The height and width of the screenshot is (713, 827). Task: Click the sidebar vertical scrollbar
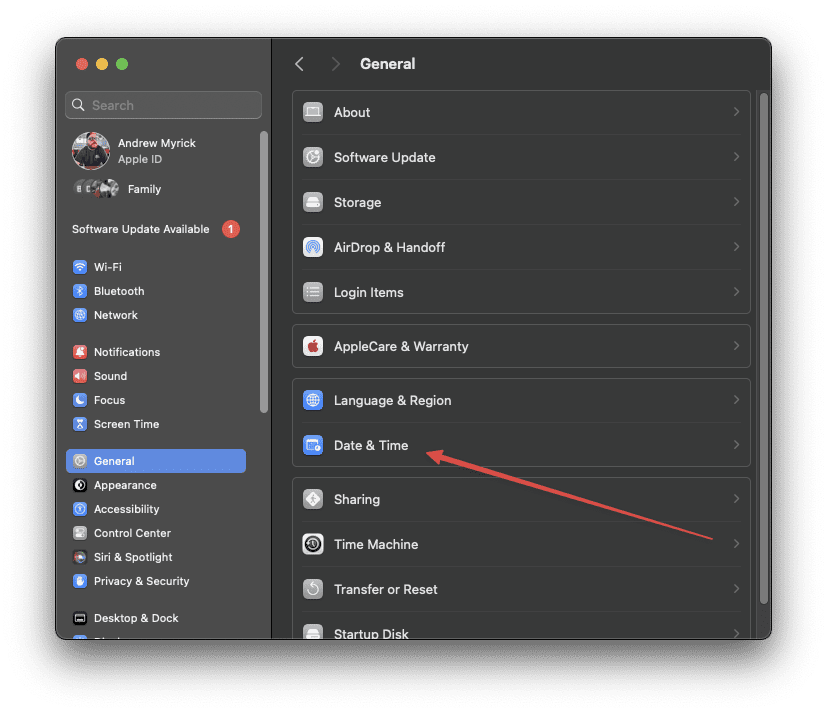point(264,272)
